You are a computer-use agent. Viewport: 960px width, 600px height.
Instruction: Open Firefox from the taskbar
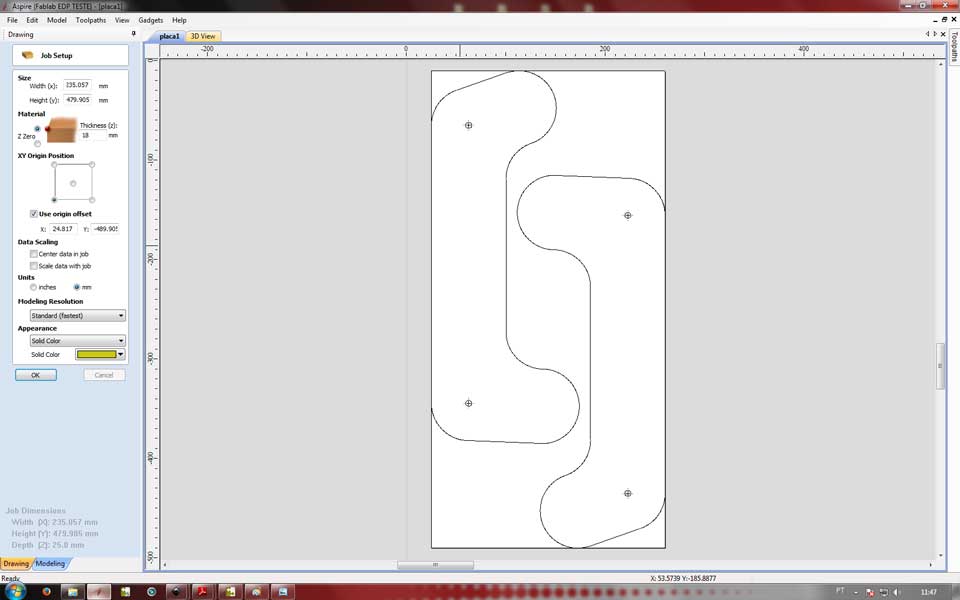pyautogui.click(x=46, y=591)
